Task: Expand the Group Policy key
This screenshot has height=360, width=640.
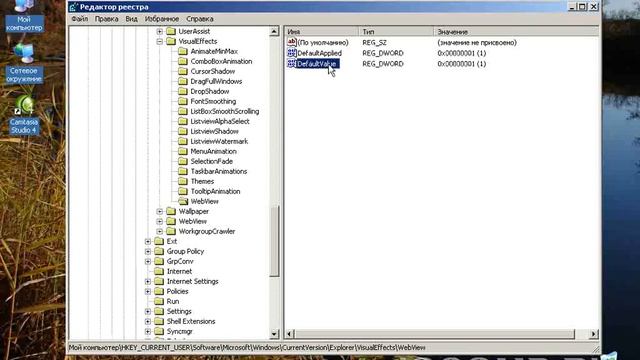Action: pos(148,251)
